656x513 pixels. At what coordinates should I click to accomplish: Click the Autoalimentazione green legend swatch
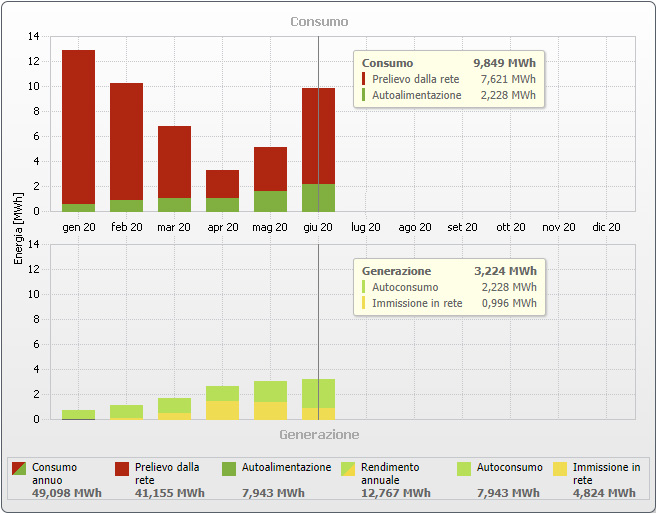click(229, 469)
